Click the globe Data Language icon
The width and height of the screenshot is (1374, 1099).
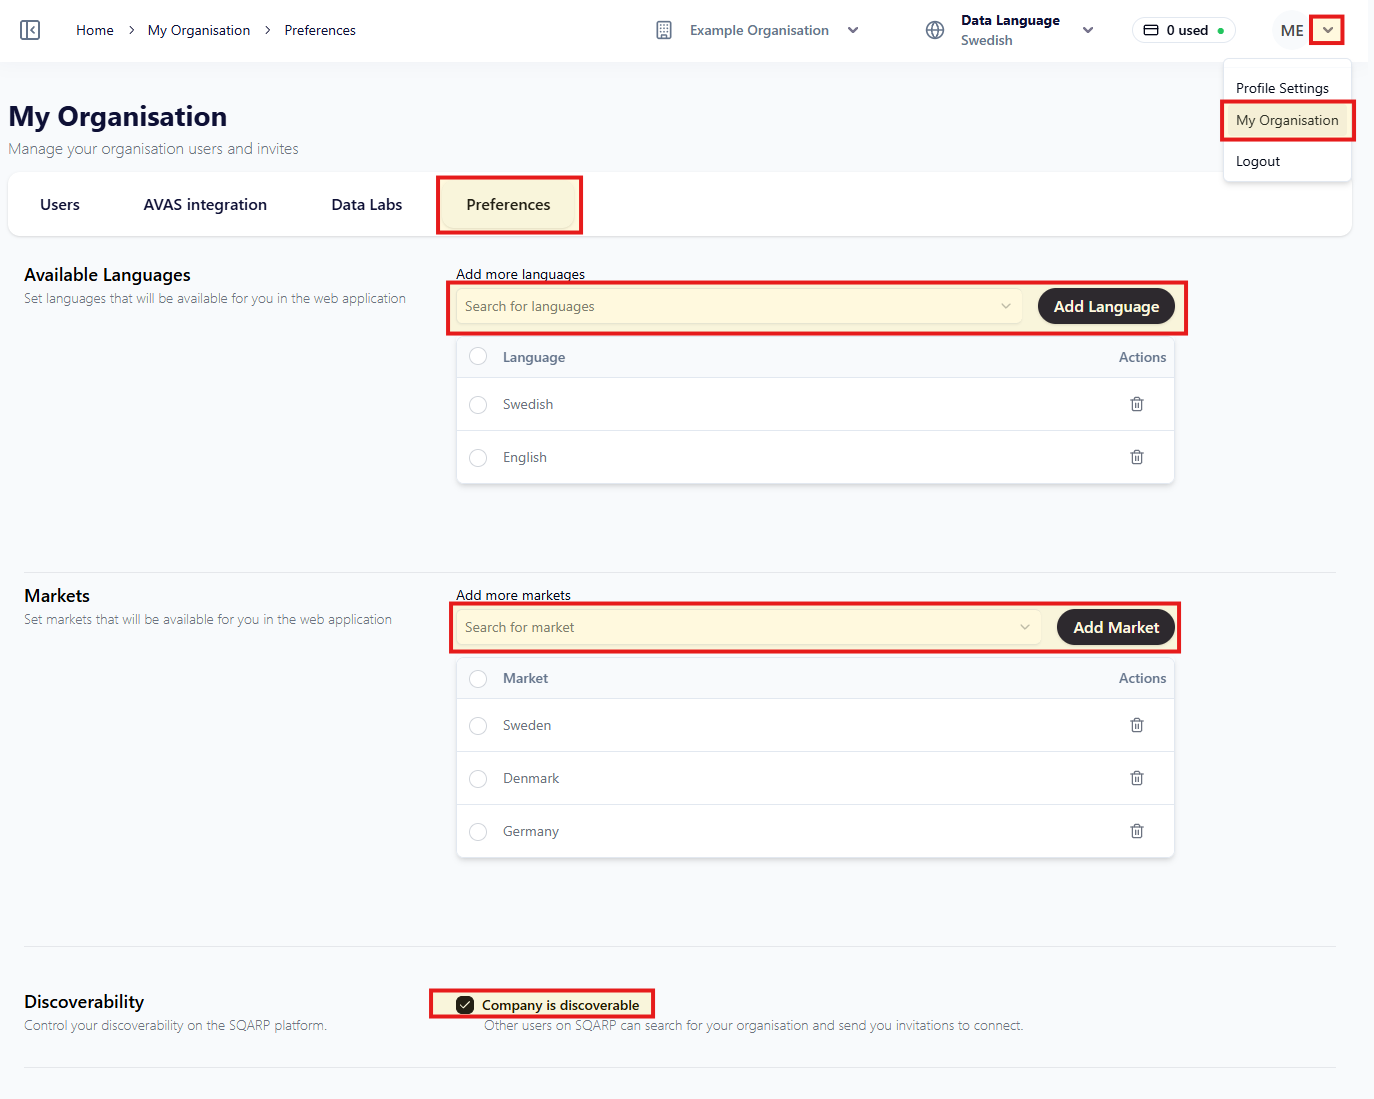[935, 30]
